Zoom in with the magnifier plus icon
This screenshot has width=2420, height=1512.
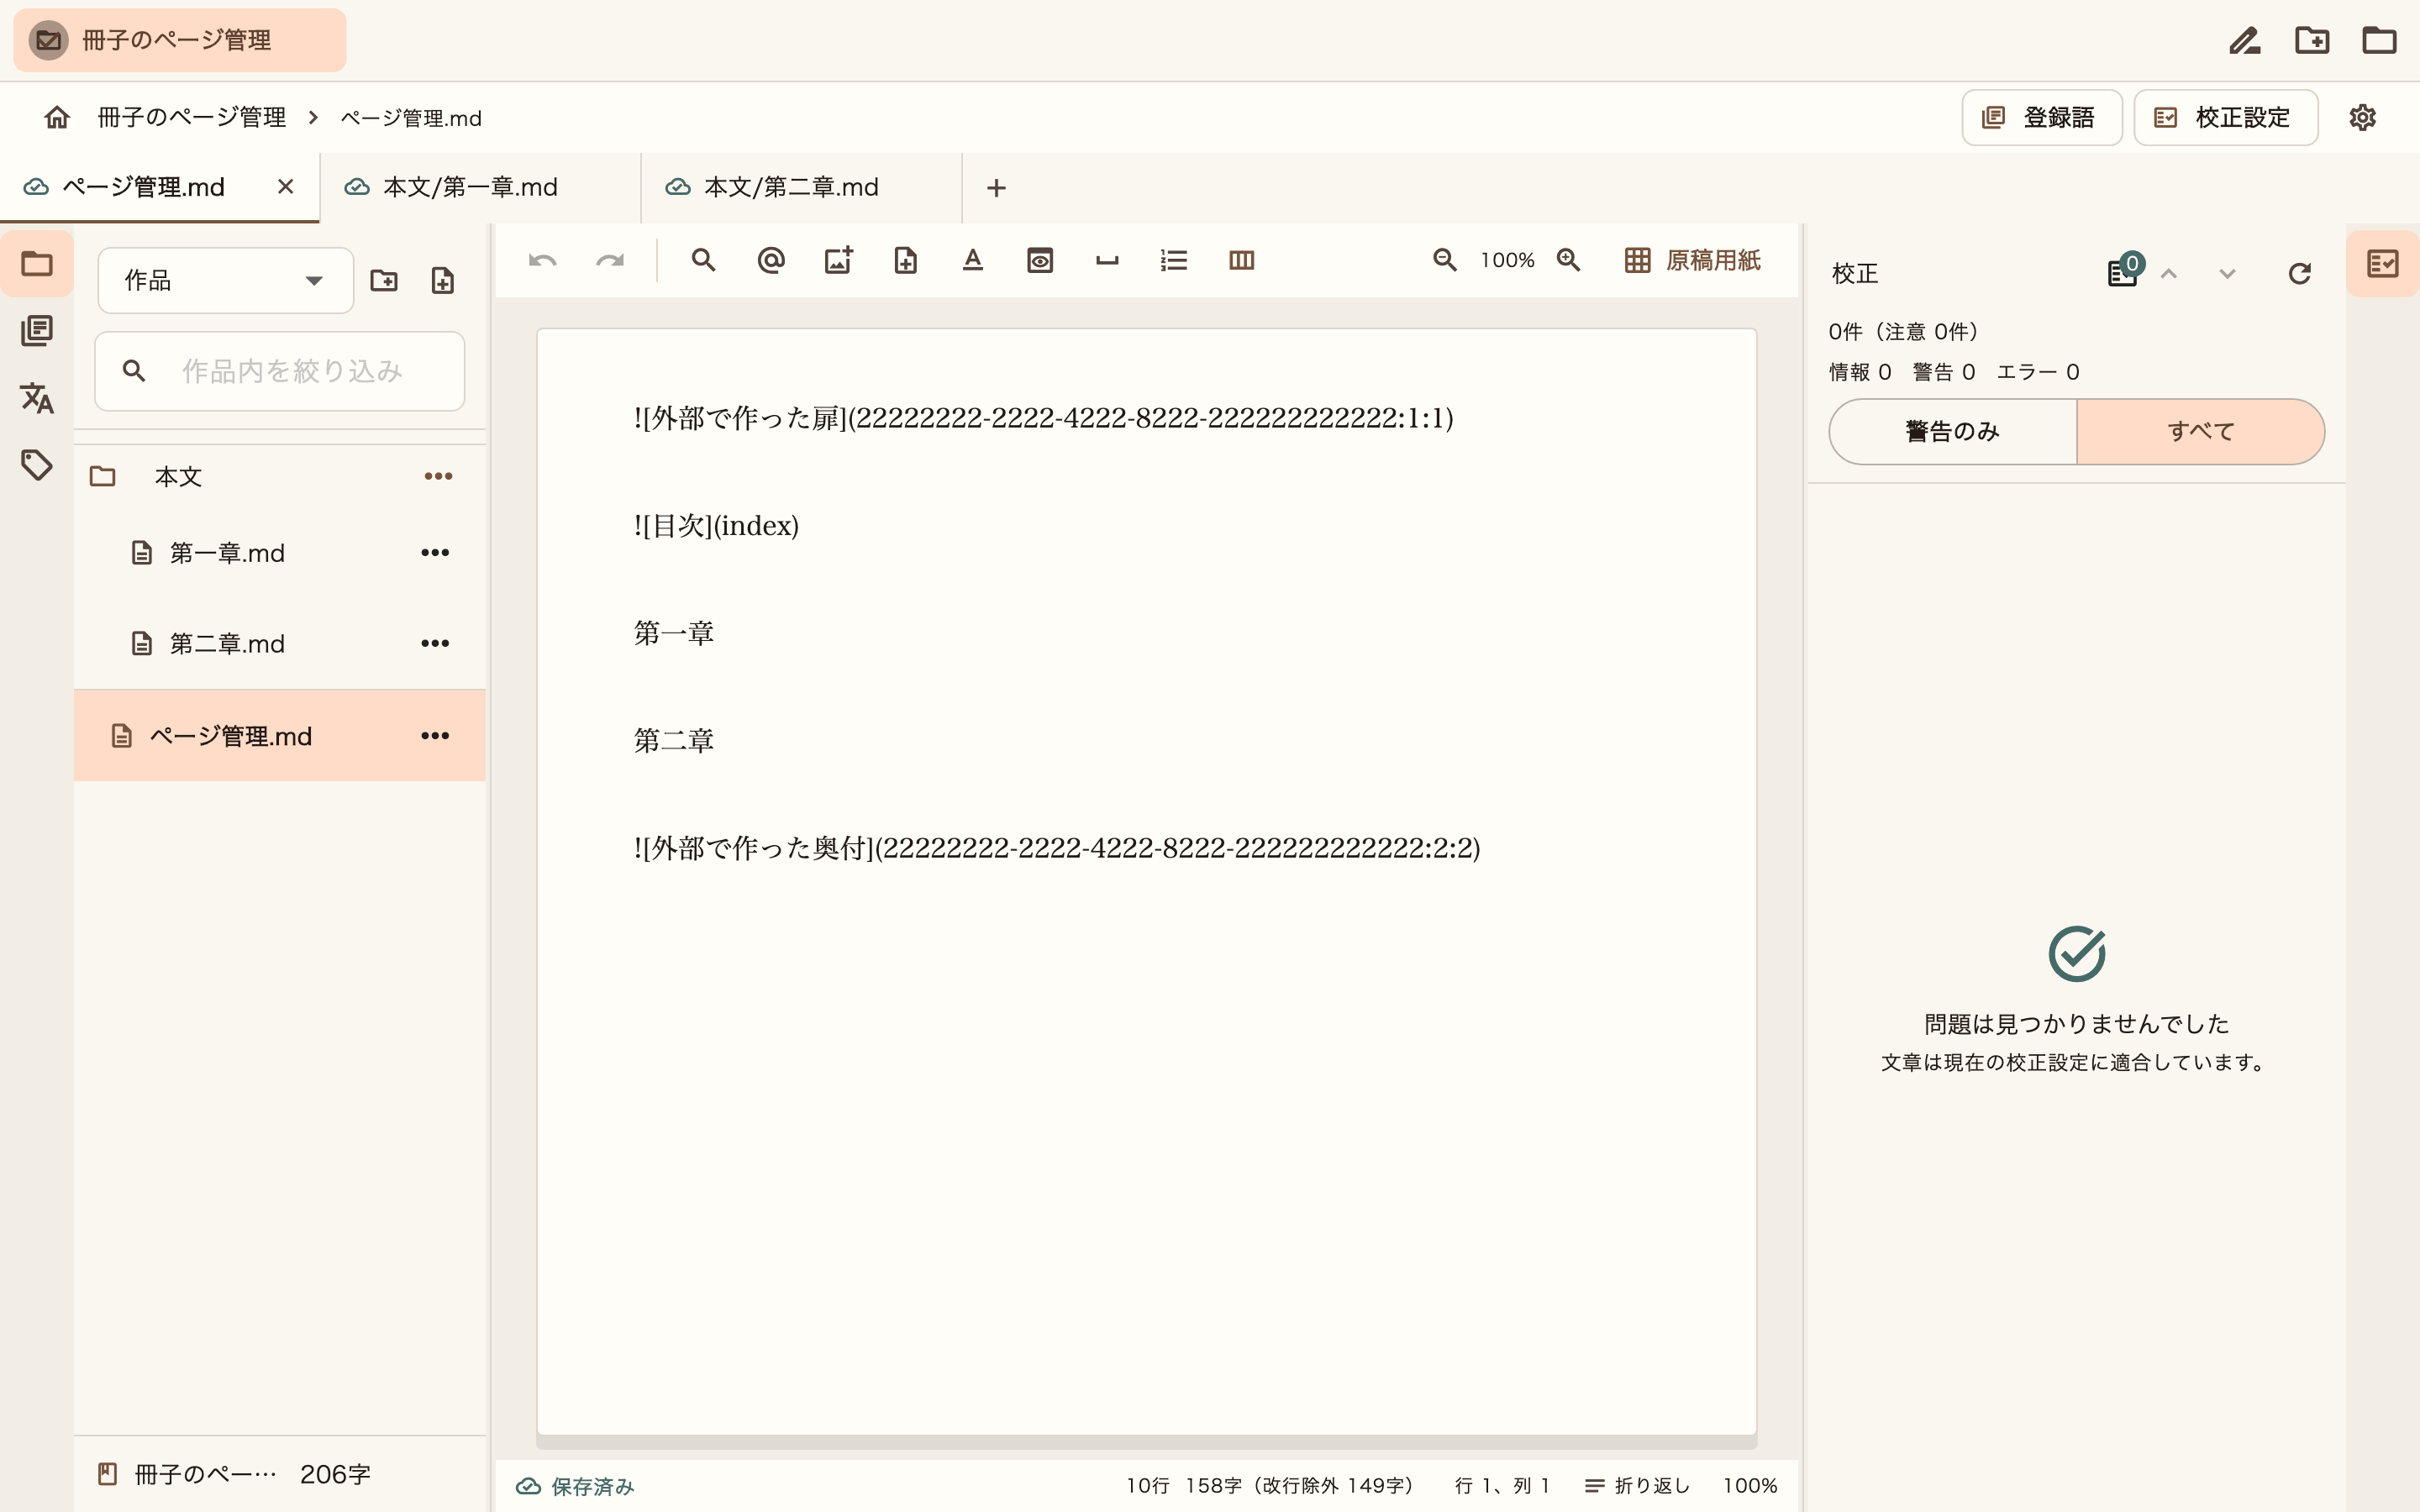(1569, 261)
